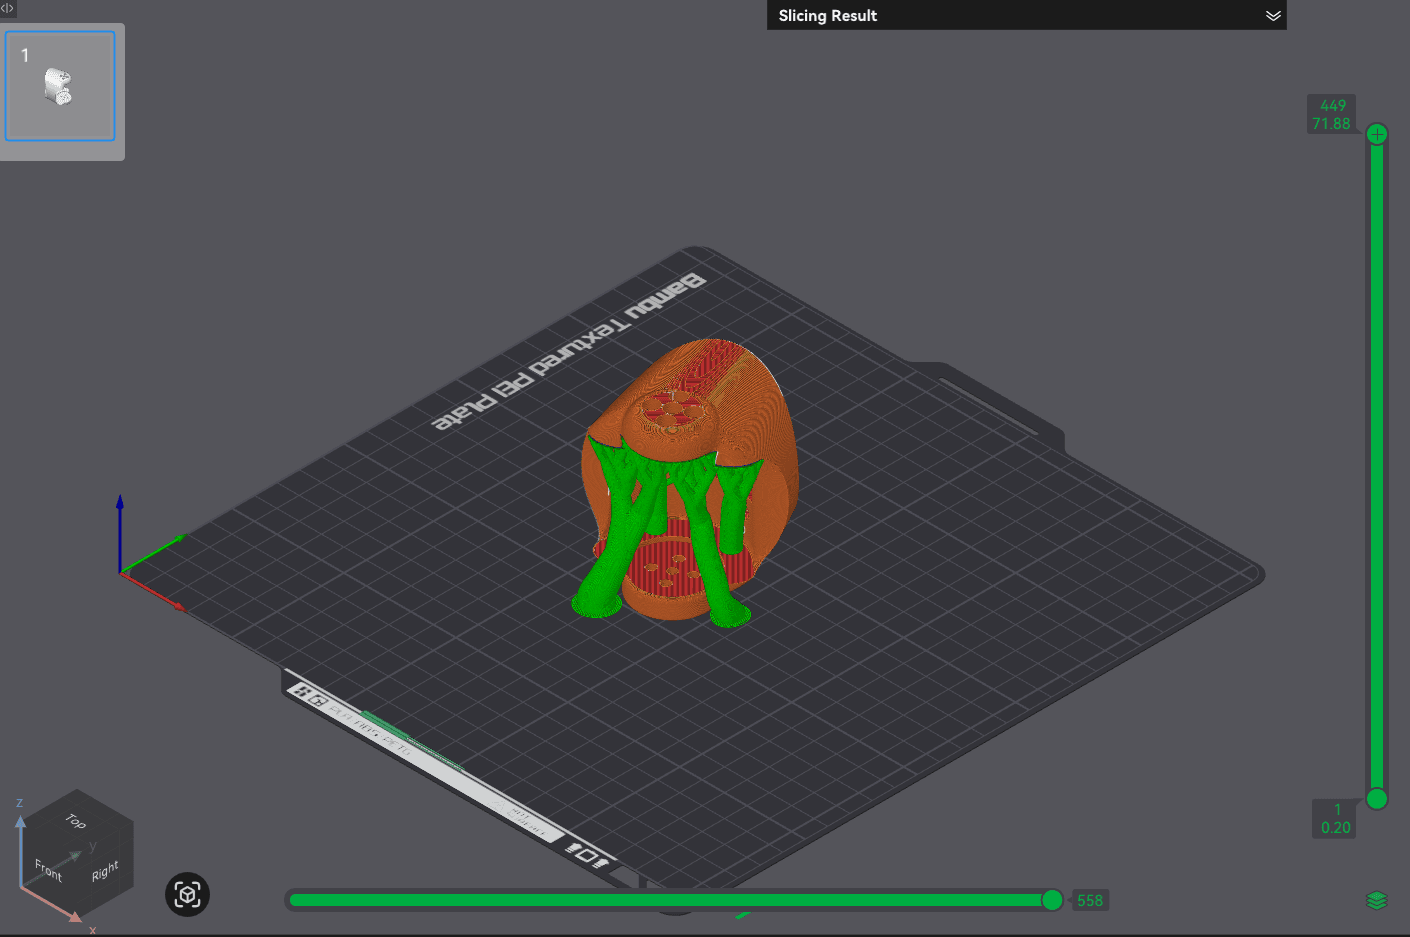Toggle single-layer view with the layers stack icon
The height and width of the screenshot is (937, 1410).
1377,899
